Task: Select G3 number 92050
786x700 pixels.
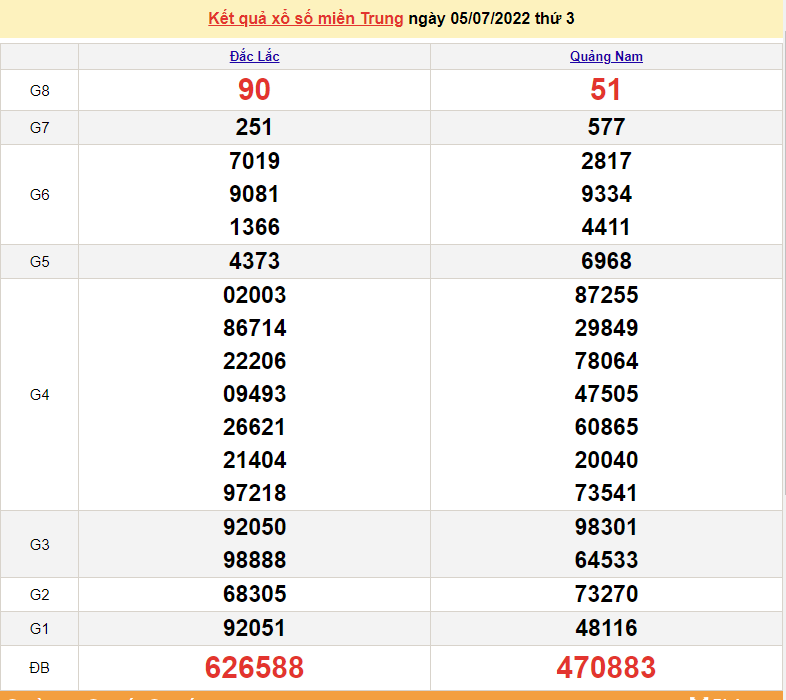Action: click(254, 527)
